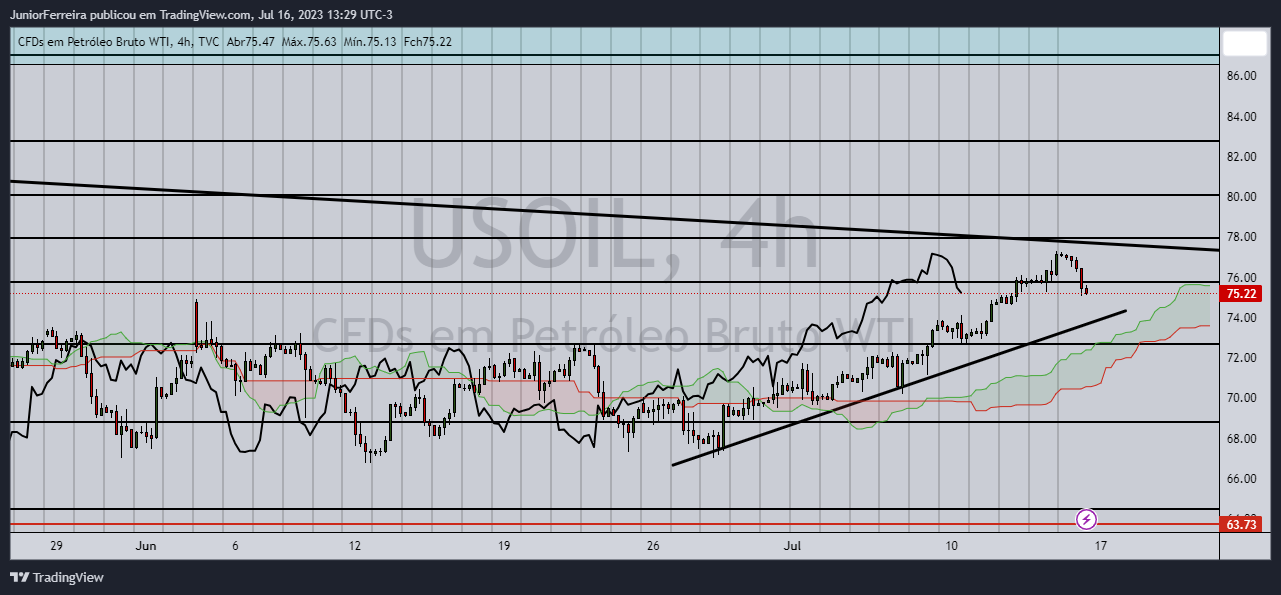This screenshot has height=595, width=1281.
Task: Click the 12 date label on time axis
Action: [354, 546]
